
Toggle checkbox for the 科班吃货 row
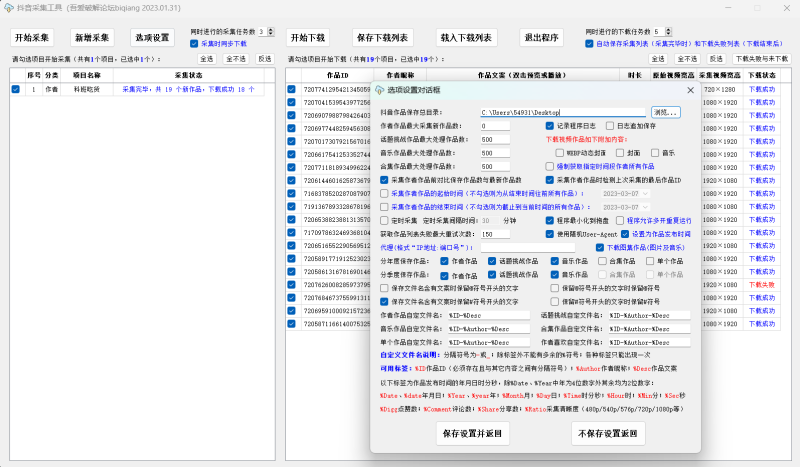coord(15,89)
